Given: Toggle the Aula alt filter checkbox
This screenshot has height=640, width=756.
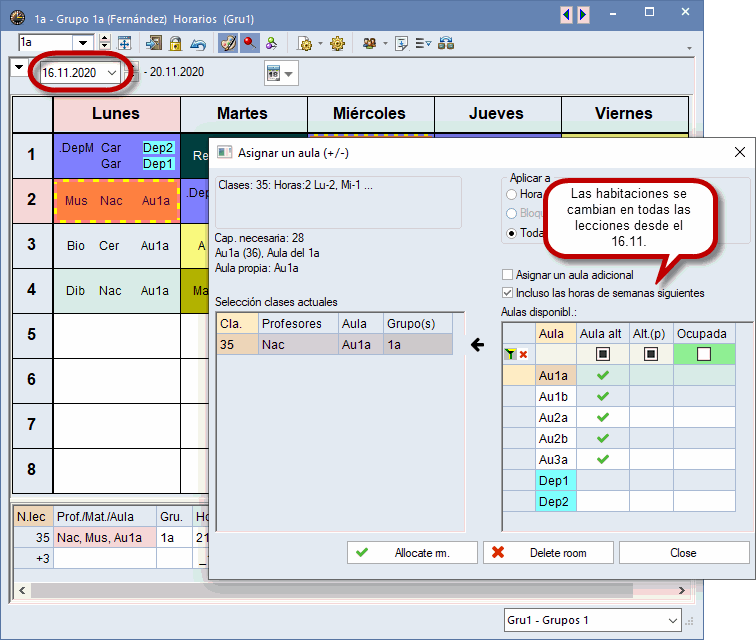Looking at the screenshot, I should [x=603, y=354].
